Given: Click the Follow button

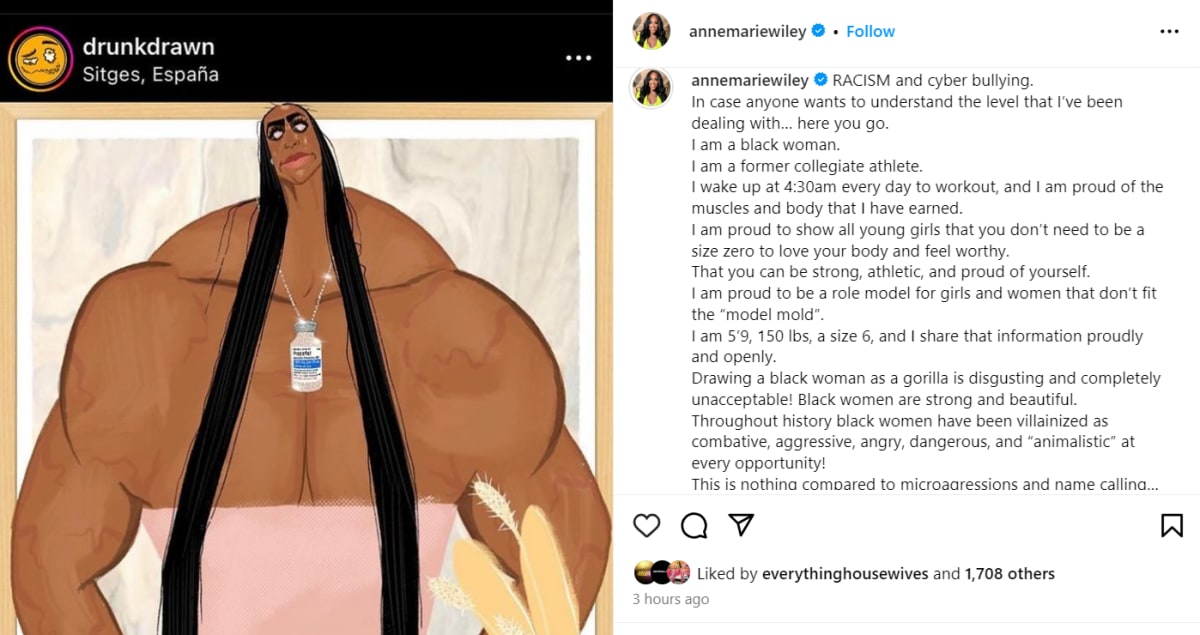Looking at the screenshot, I should click(870, 31).
